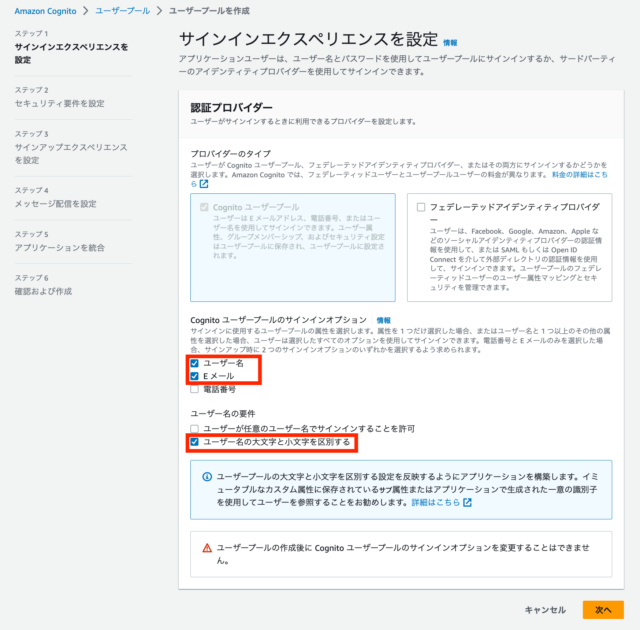Image resolution: width=640 pixels, height=630 pixels.
Task: Select step 6 確認および作成
Action: point(43,291)
